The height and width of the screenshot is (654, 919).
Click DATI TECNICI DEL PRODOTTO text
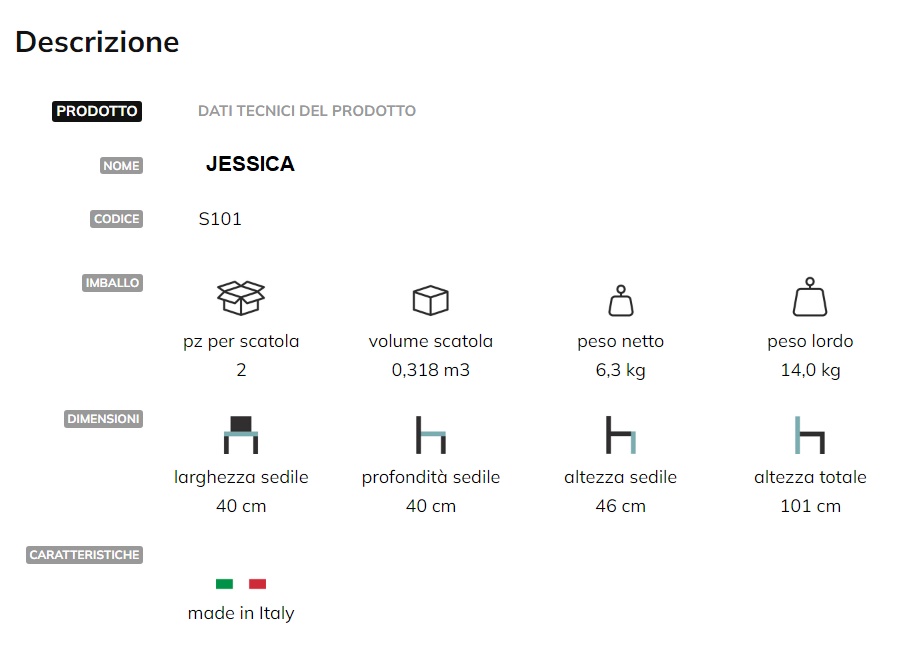[x=307, y=111]
